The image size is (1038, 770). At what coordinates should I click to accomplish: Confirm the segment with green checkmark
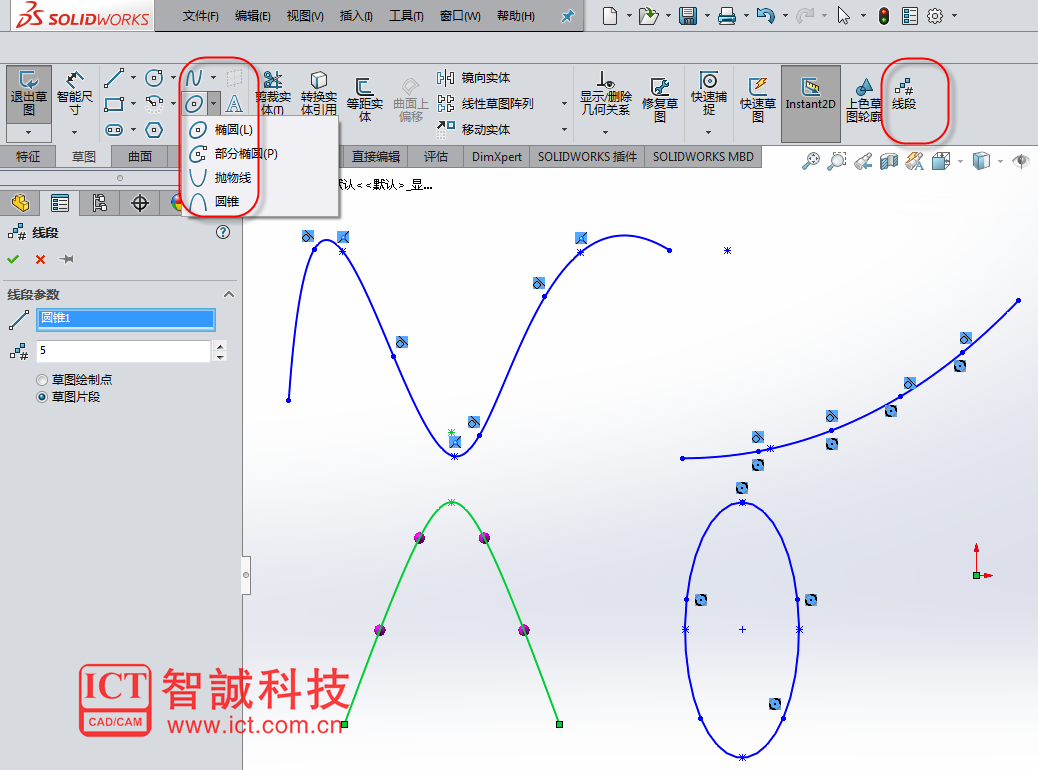pos(13,259)
